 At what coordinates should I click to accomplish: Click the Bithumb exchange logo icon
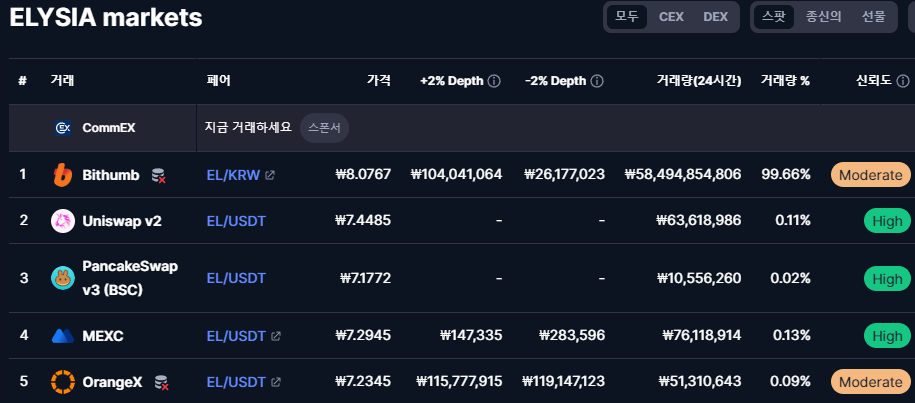63,175
